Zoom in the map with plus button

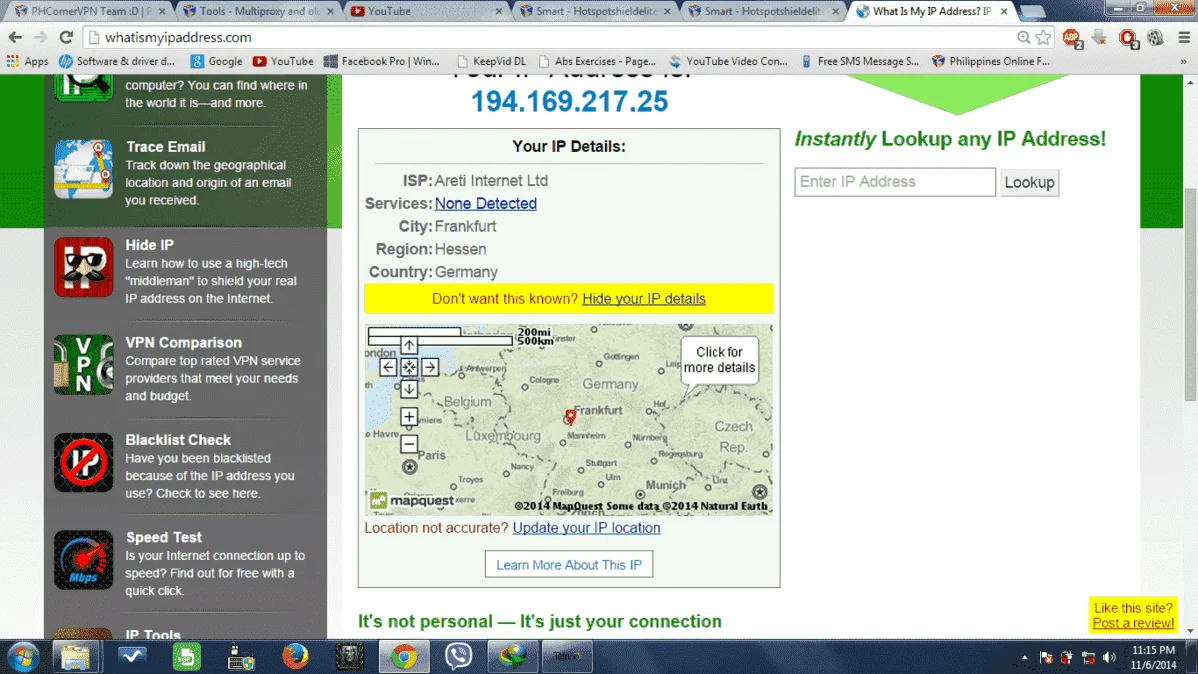[x=409, y=416]
